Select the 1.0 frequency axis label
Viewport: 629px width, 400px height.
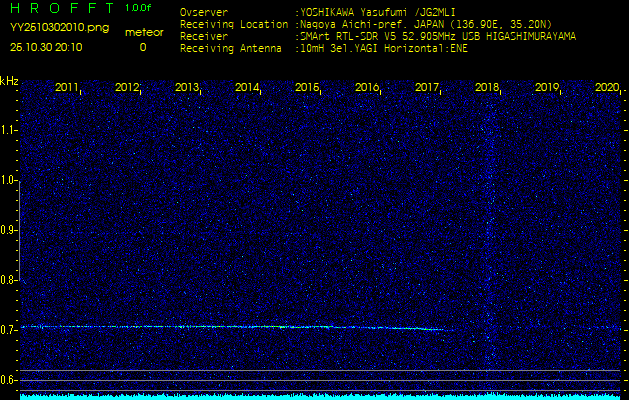(x=9, y=180)
